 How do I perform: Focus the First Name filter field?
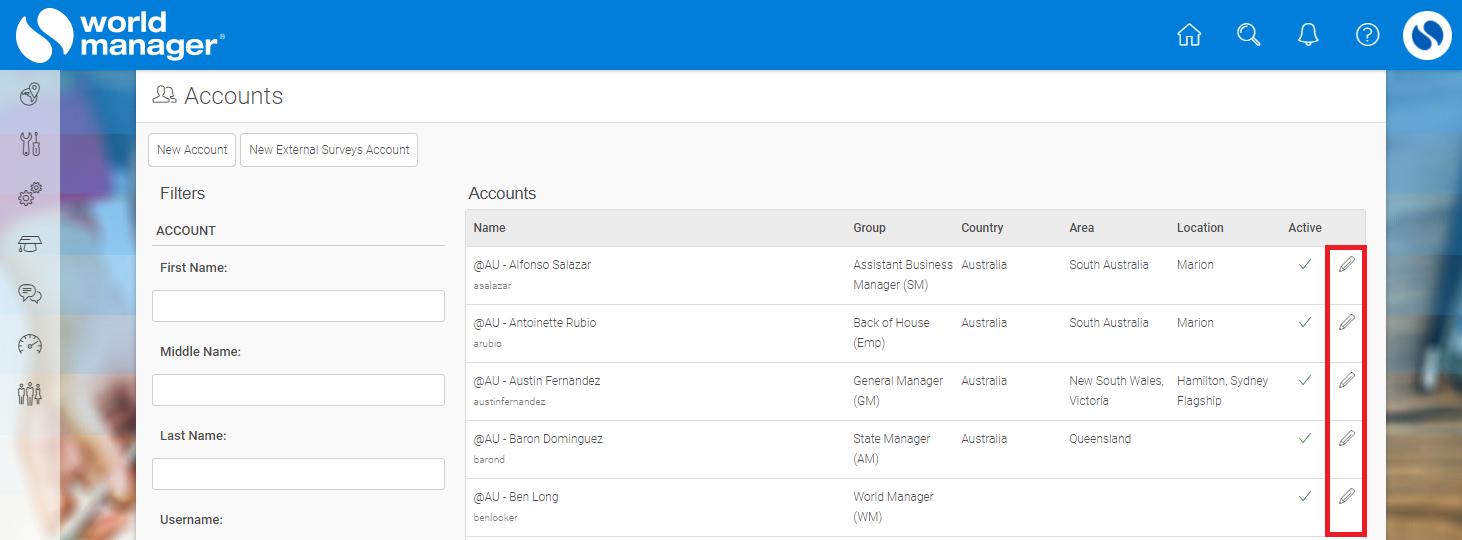pos(298,306)
